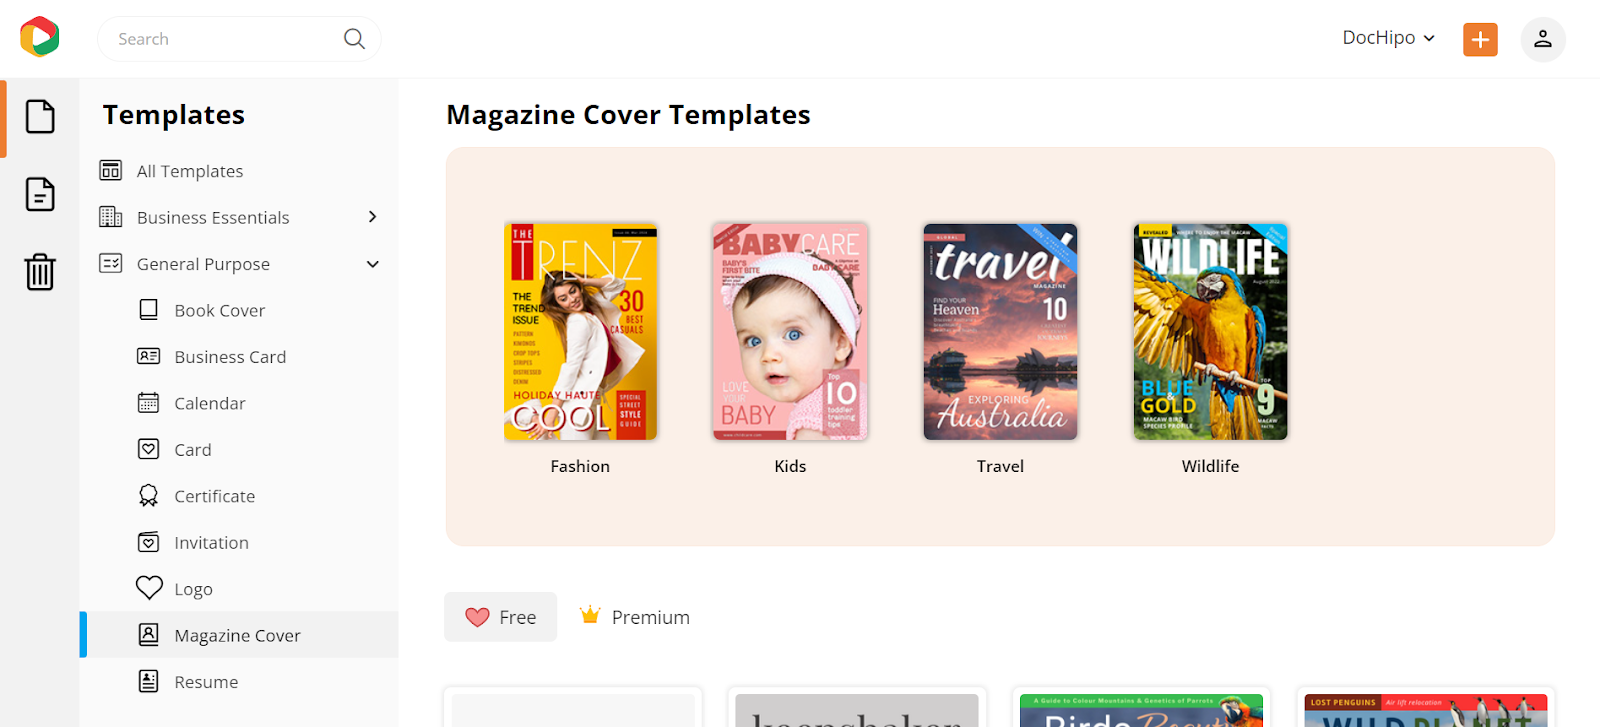Select Magazine Cover in sidebar
Screen dimensions: 1600x727
[x=239, y=635]
